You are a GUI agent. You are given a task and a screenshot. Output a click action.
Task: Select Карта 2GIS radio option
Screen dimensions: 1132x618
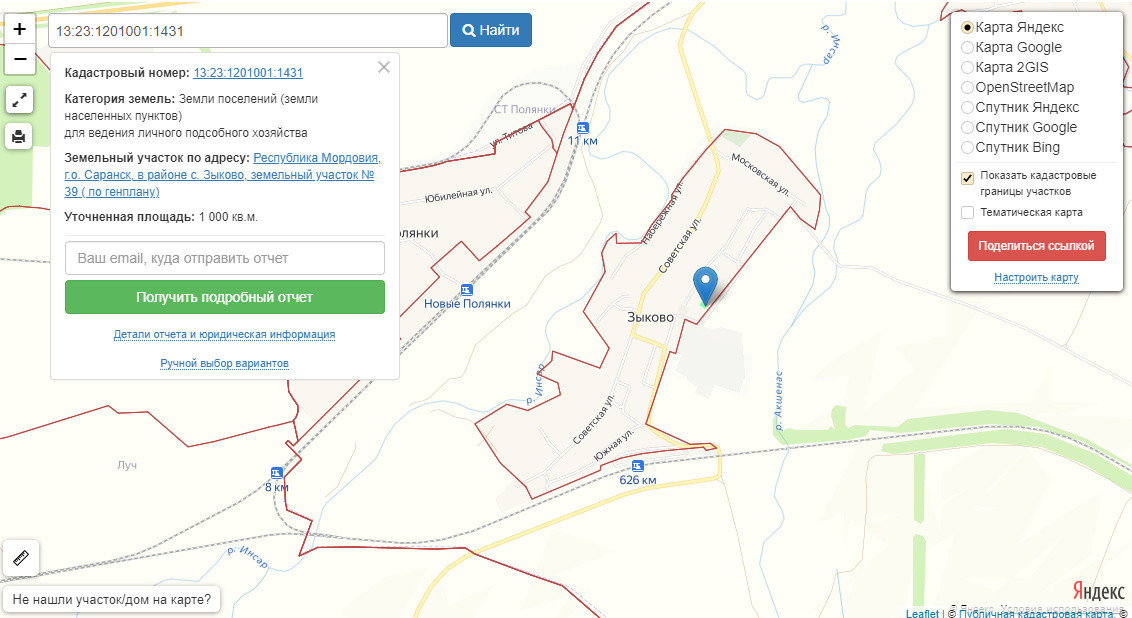click(967, 68)
